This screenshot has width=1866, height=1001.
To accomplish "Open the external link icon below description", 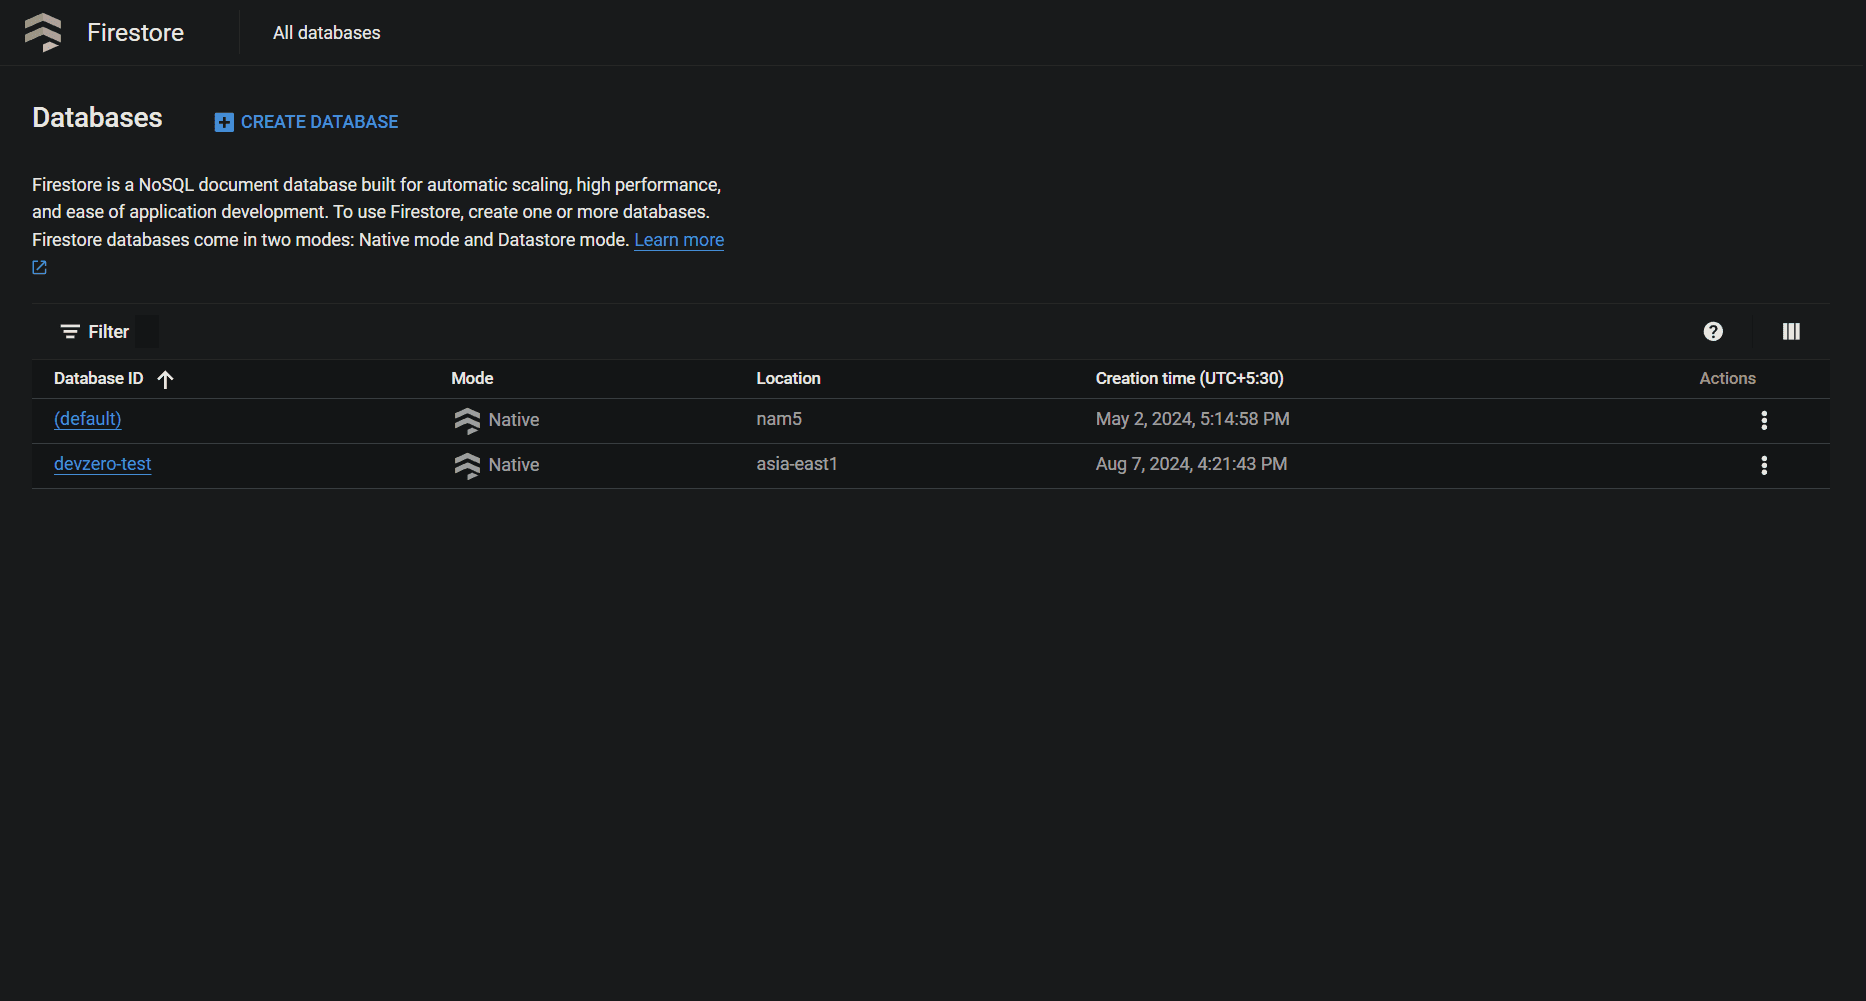I will tap(40, 267).
